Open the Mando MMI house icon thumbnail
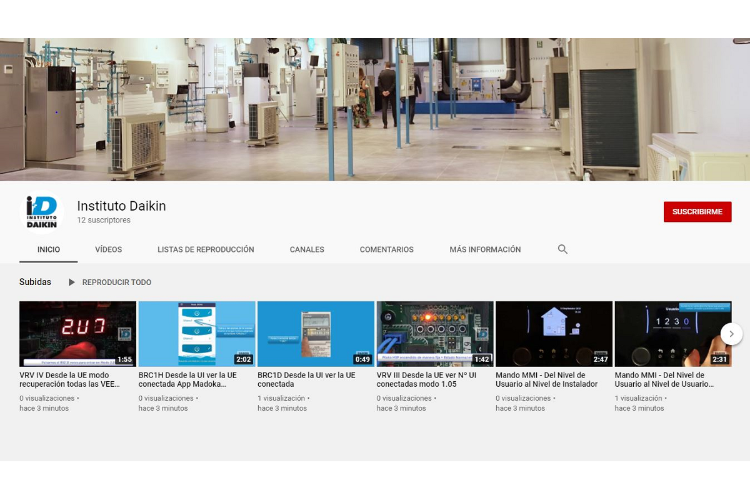 554,334
